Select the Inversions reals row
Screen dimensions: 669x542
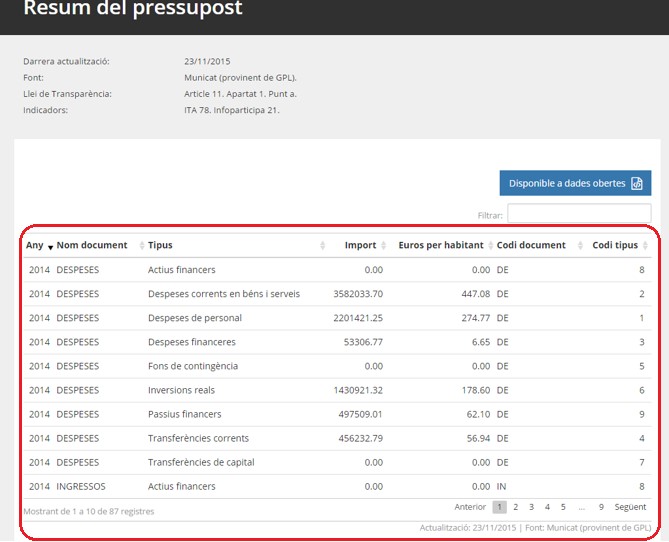(x=181, y=390)
